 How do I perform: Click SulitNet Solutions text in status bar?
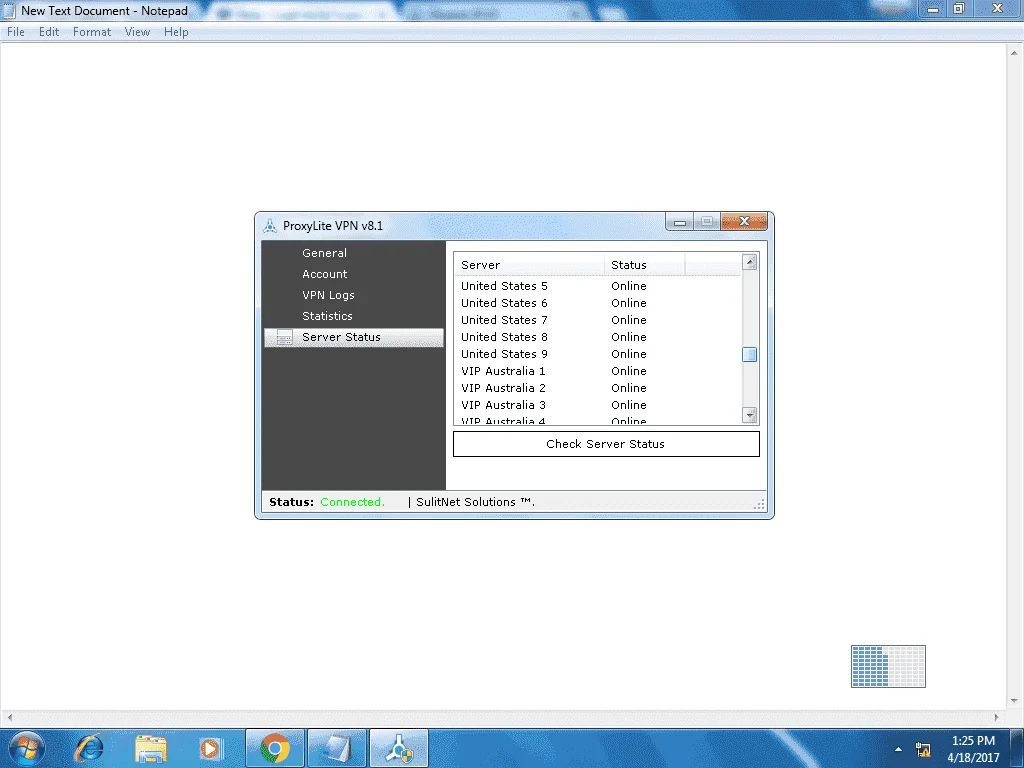click(475, 502)
